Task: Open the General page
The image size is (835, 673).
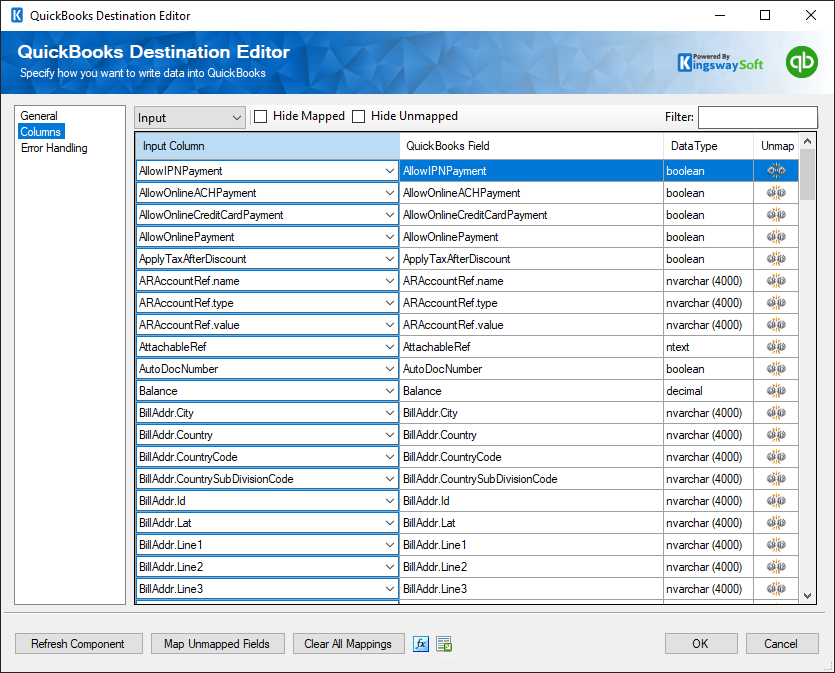Action: click(39, 116)
